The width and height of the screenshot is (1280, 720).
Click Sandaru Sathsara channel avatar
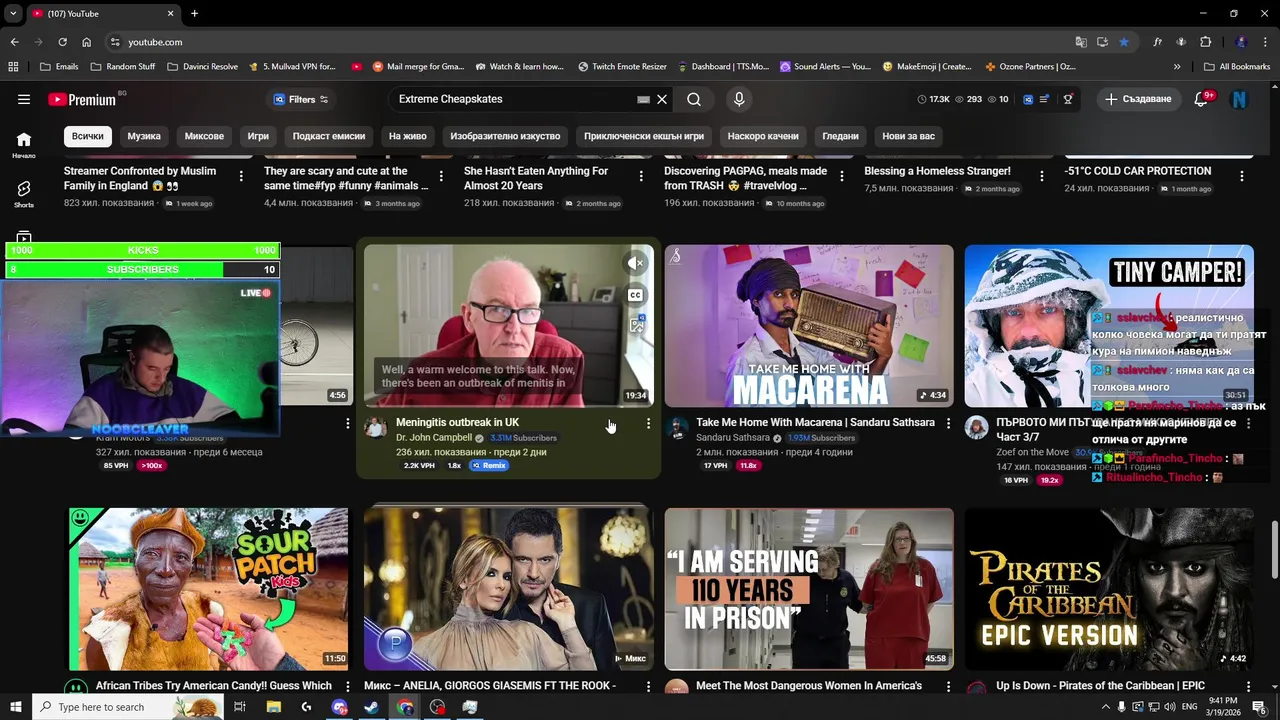click(677, 428)
